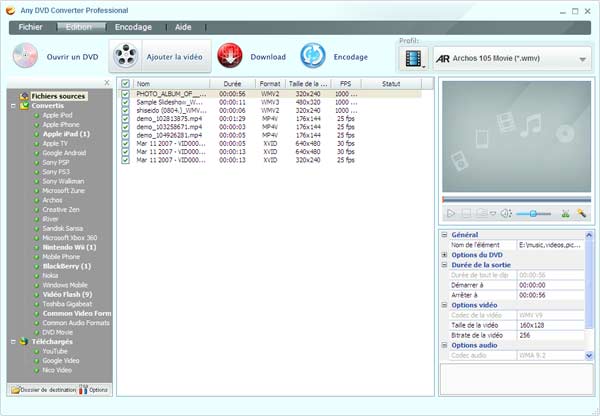The image size is (600, 416).
Task: Select BlackBerry (1) in the tree
Action: pyautogui.click(x=67, y=266)
